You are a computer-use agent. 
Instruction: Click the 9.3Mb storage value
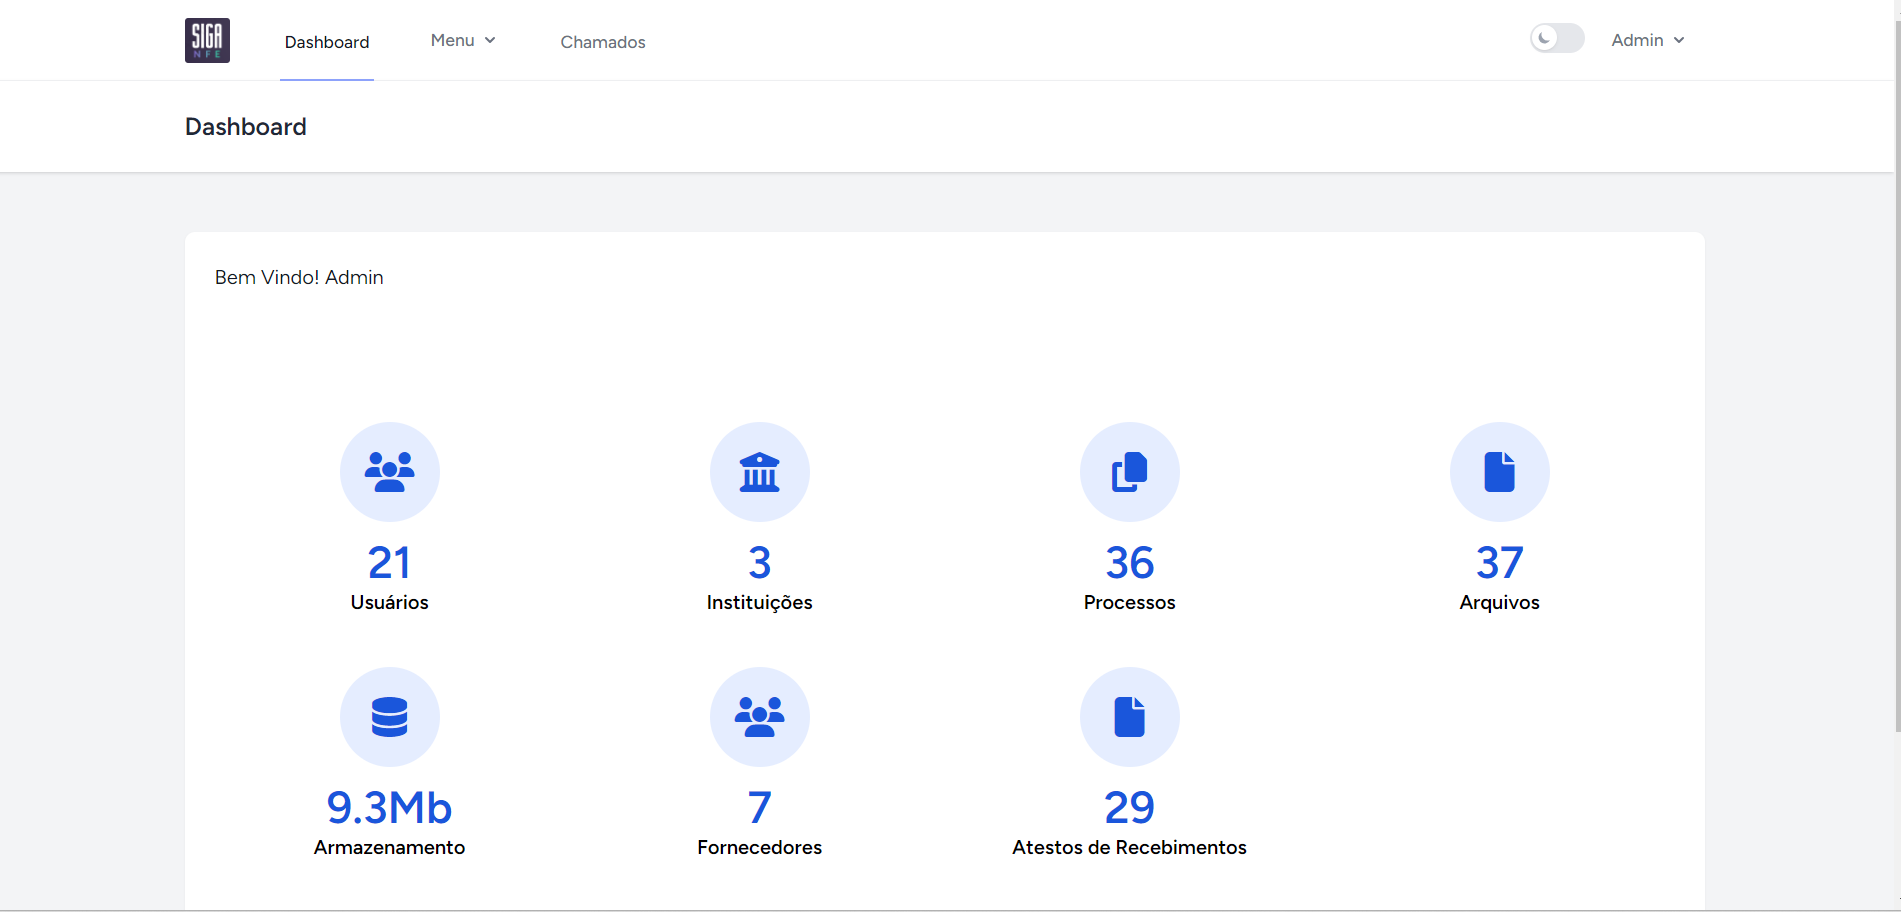[390, 808]
